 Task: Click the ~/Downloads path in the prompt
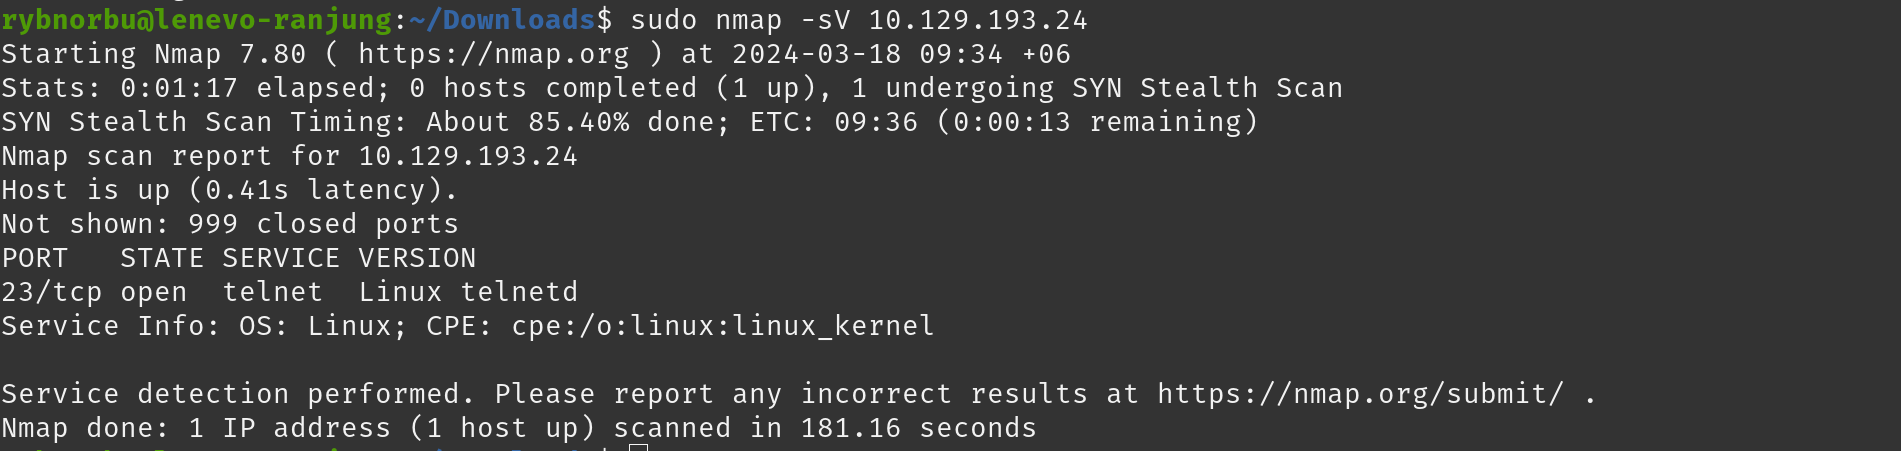[503, 20]
